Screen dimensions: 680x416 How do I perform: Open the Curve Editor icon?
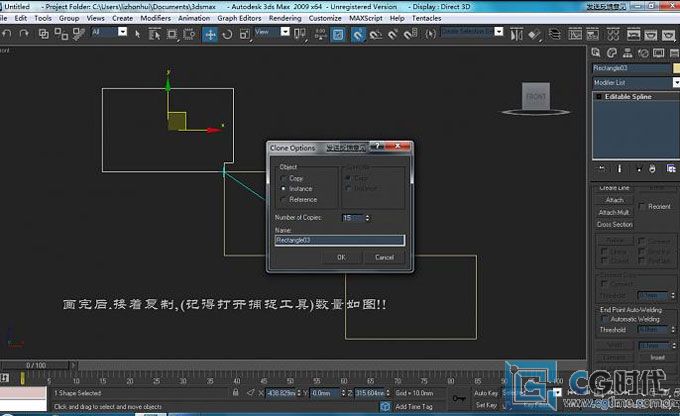point(575,34)
